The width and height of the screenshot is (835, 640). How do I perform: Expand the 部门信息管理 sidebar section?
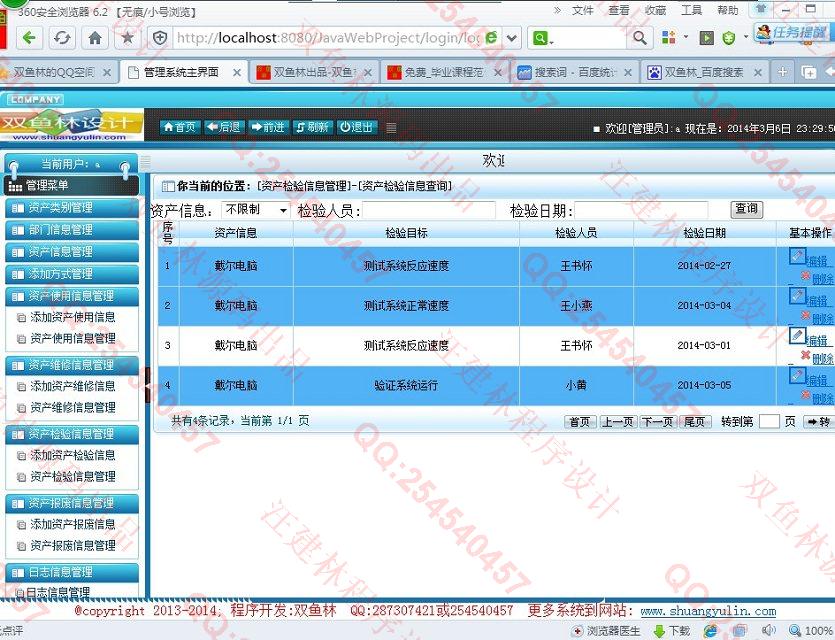click(71, 230)
